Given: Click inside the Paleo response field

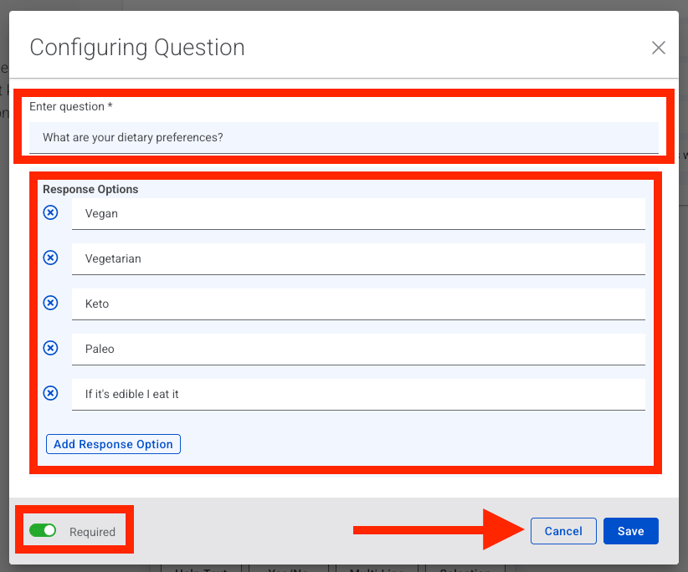Looking at the screenshot, I should click(x=358, y=349).
